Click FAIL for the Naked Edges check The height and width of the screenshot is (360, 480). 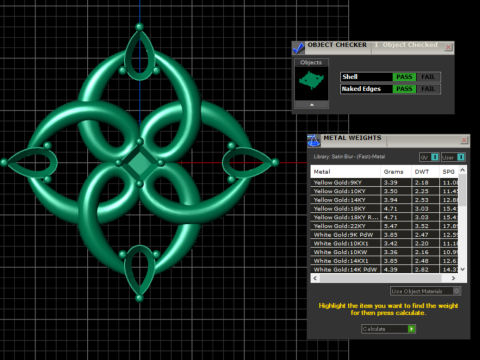pyautogui.click(x=428, y=89)
